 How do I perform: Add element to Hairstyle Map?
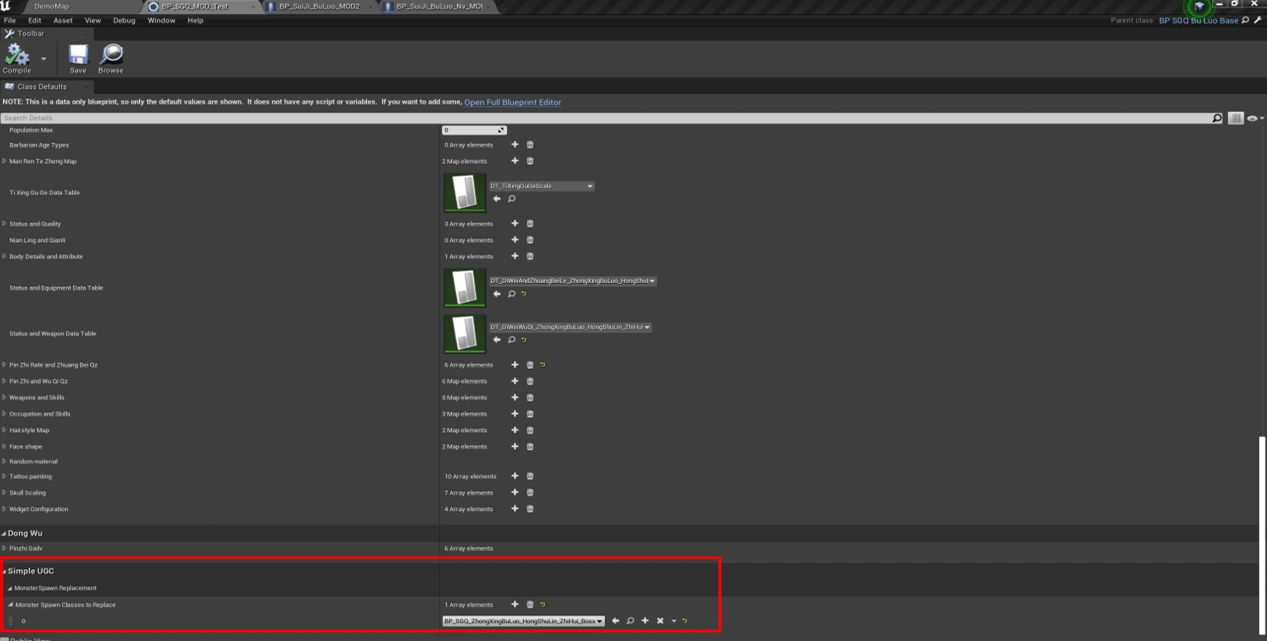[515, 430]
